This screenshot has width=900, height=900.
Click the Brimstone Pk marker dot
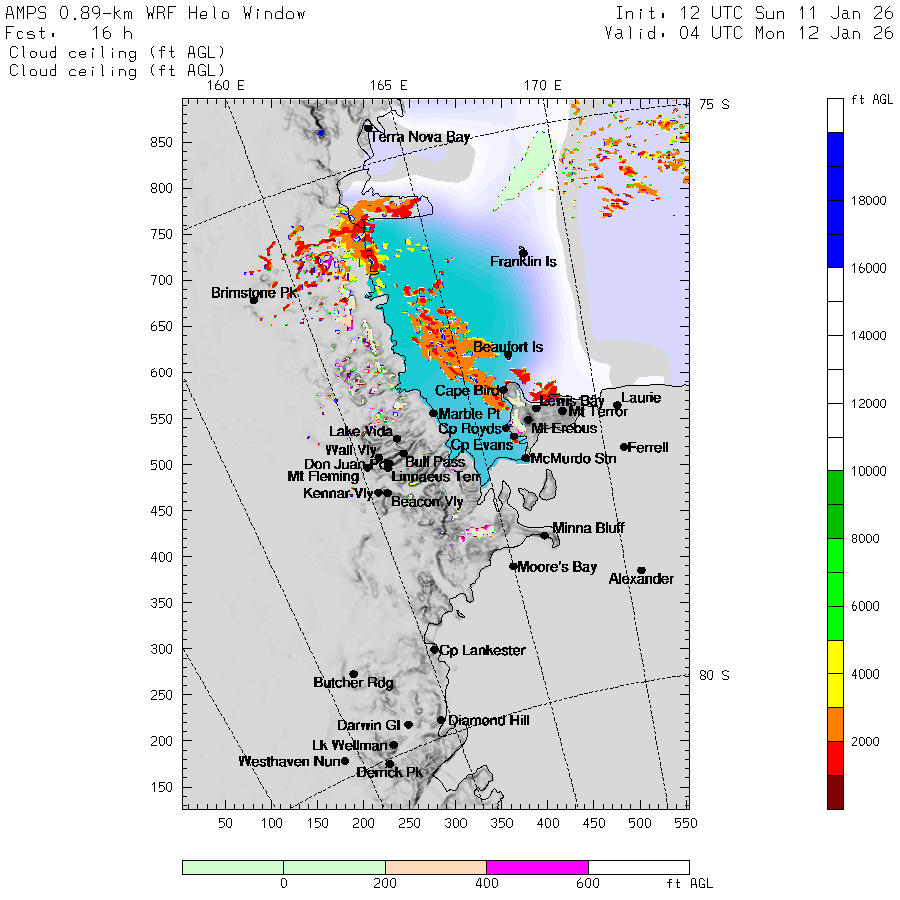(254, 299)
